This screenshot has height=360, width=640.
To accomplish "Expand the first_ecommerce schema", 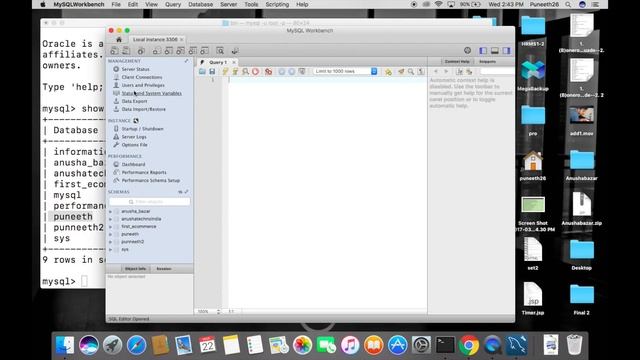I will pos(110,227).
